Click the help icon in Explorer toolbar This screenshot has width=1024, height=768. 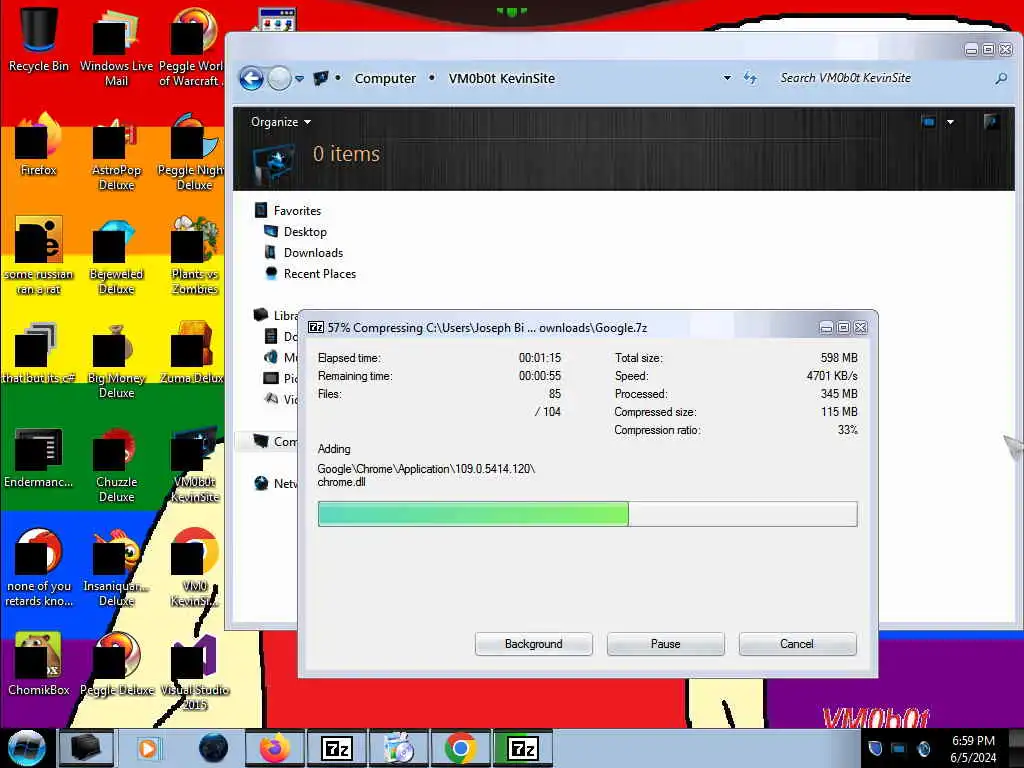(x=991, y=121)
